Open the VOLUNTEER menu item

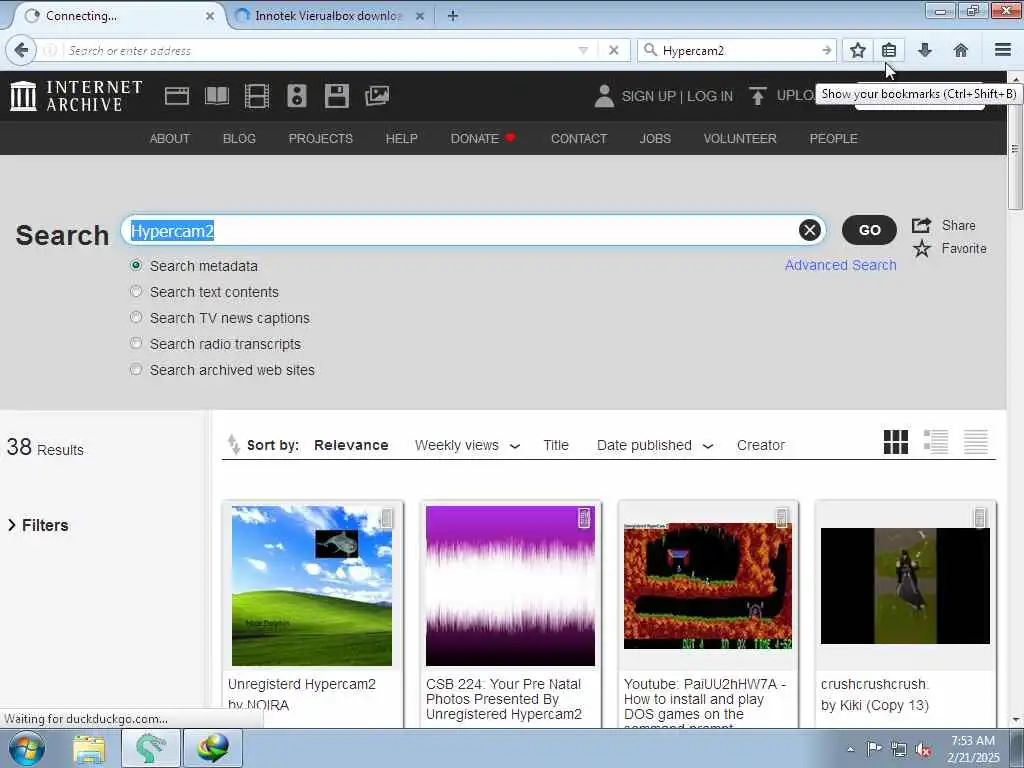click(x=740, y=138)
